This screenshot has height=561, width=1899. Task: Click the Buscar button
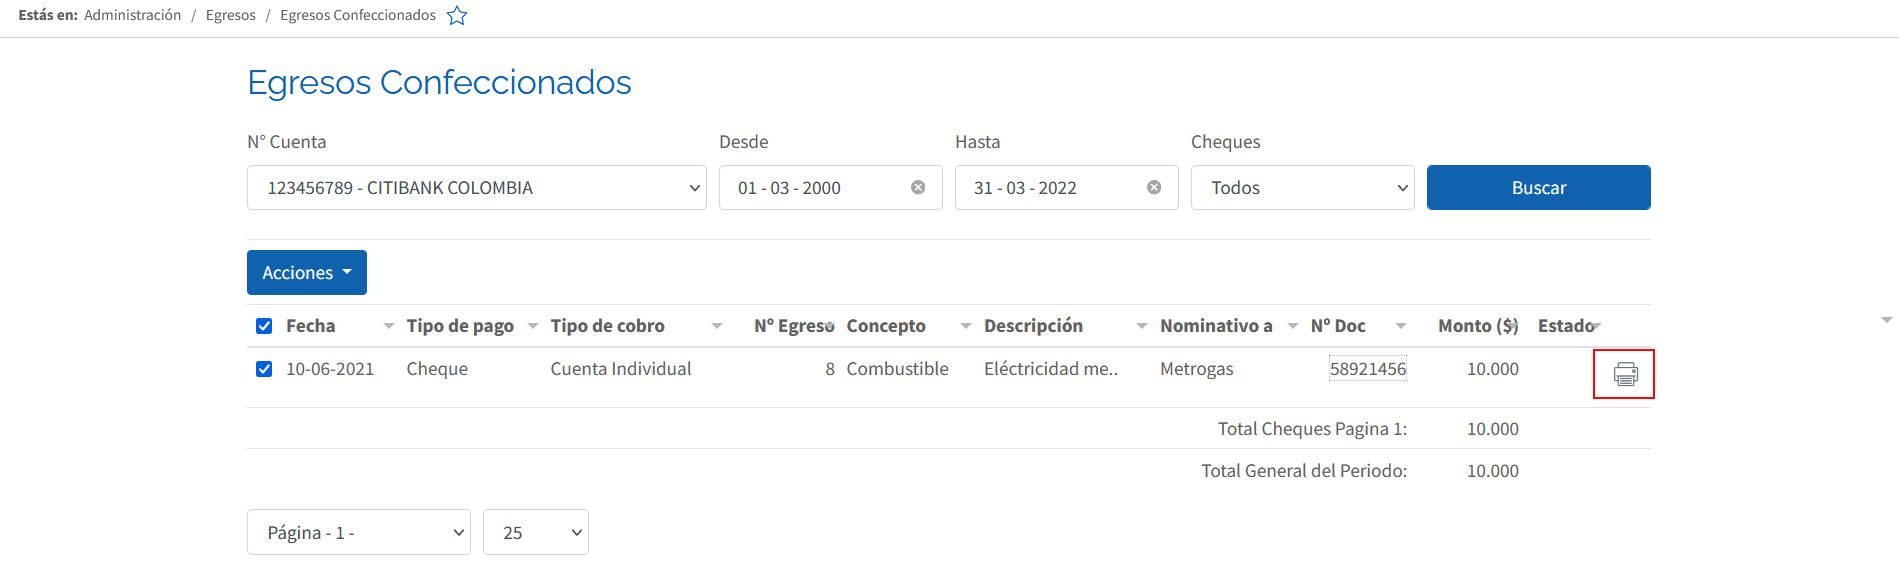point(1538,188)
